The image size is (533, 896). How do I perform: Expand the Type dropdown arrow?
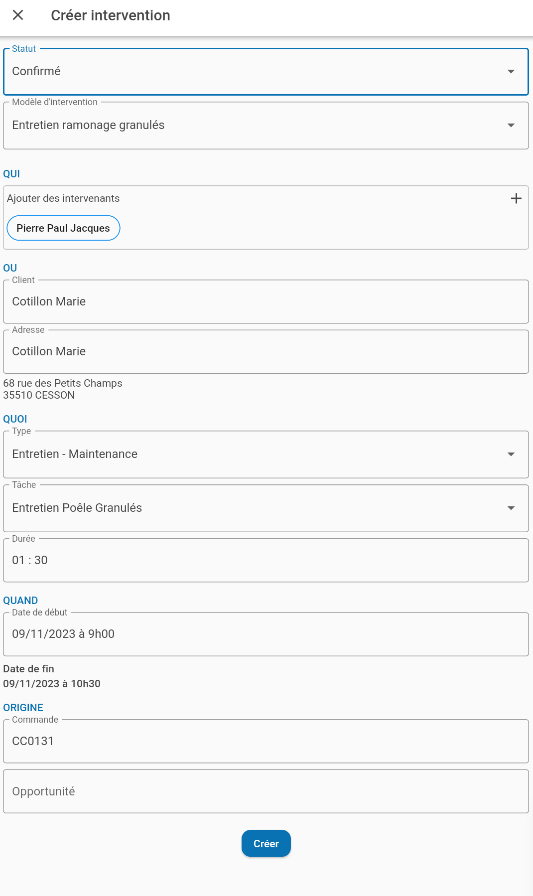pos(511,454)
